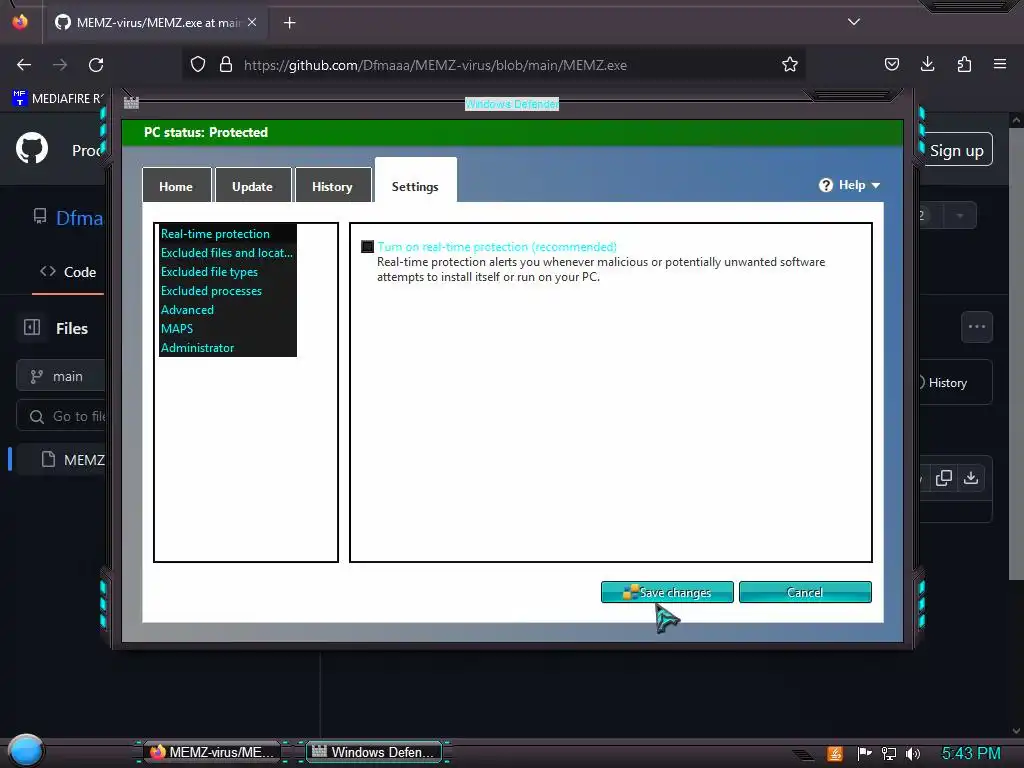This screenshot has height=768, width=1024.
Task: Reload the page in Firefox
Action: [96, 65]
